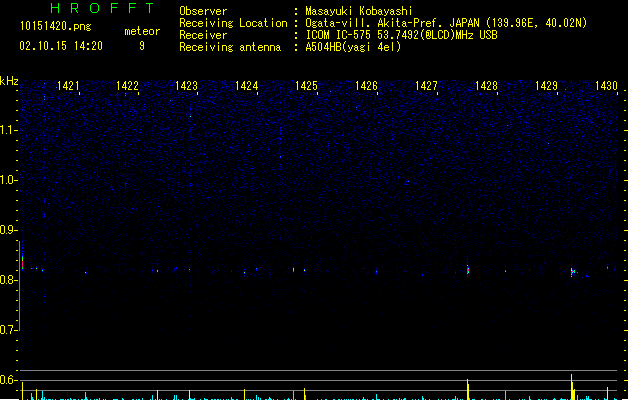629x400 pixels.
Task: Click the red meteor echo after 1429
Action: [572, 272]
